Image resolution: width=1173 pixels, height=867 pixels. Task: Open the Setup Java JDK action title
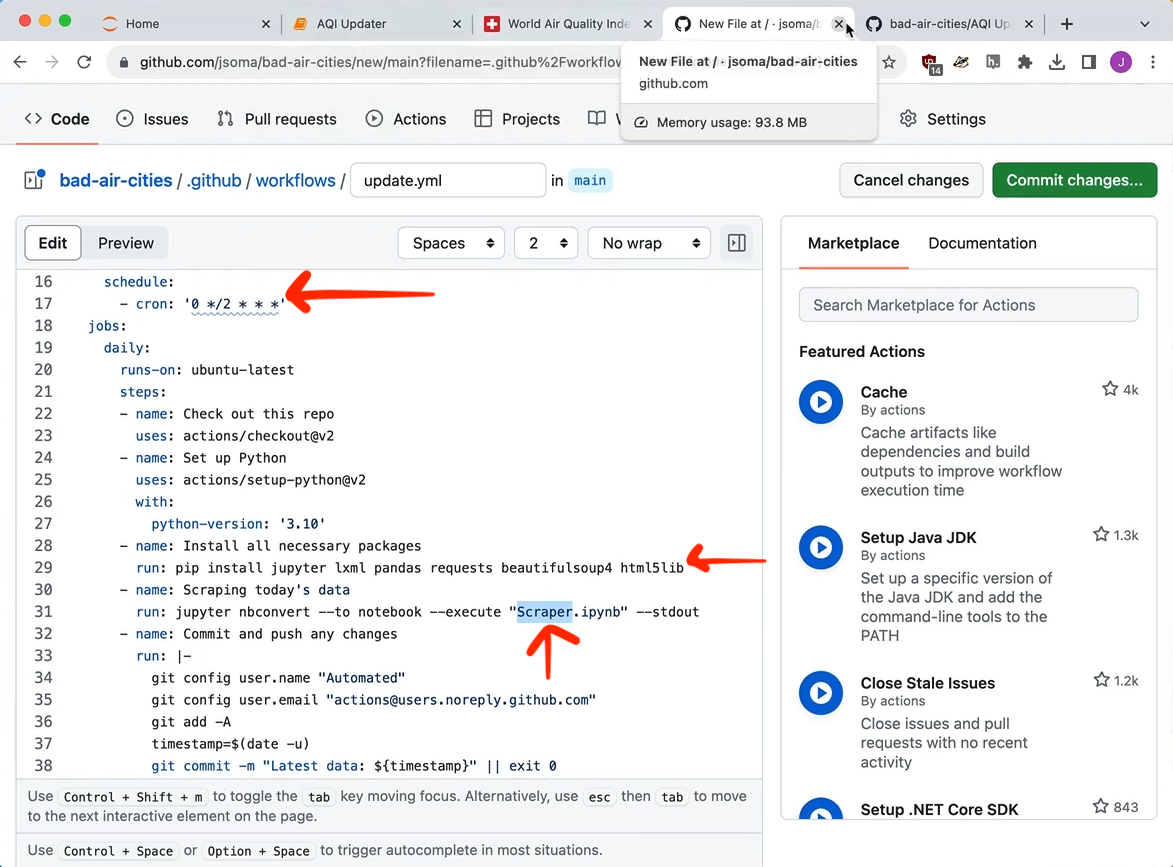point(919,537)
